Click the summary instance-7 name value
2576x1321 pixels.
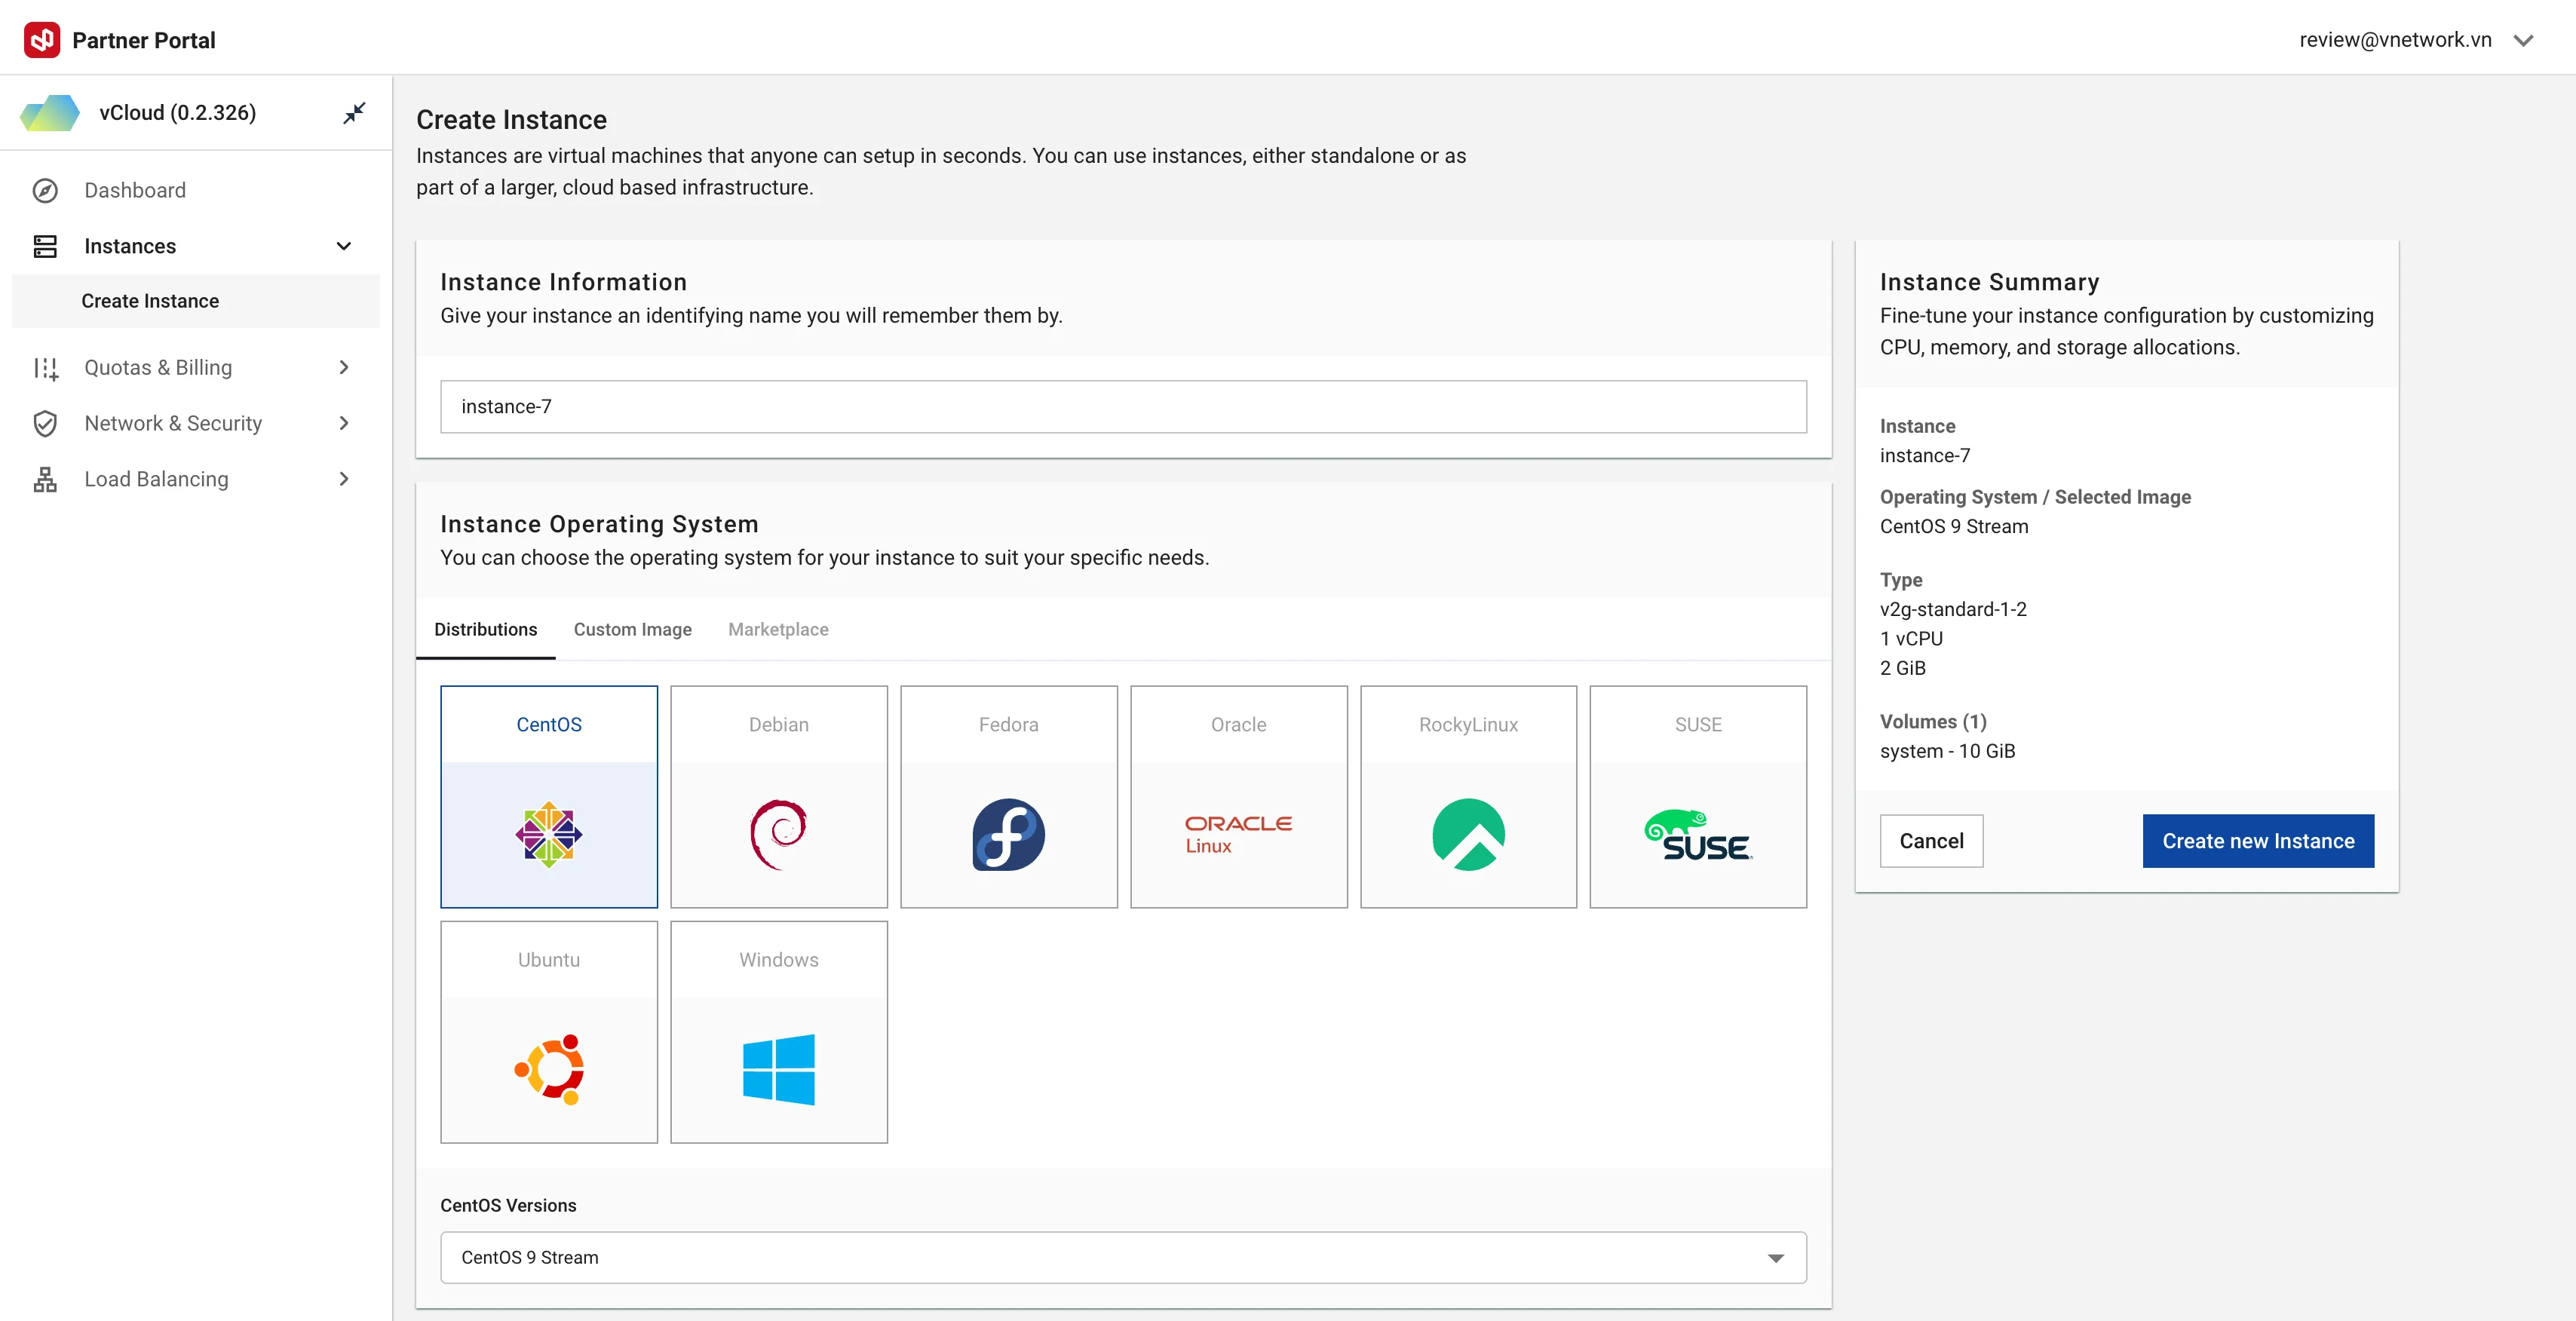click(1925, 455)
